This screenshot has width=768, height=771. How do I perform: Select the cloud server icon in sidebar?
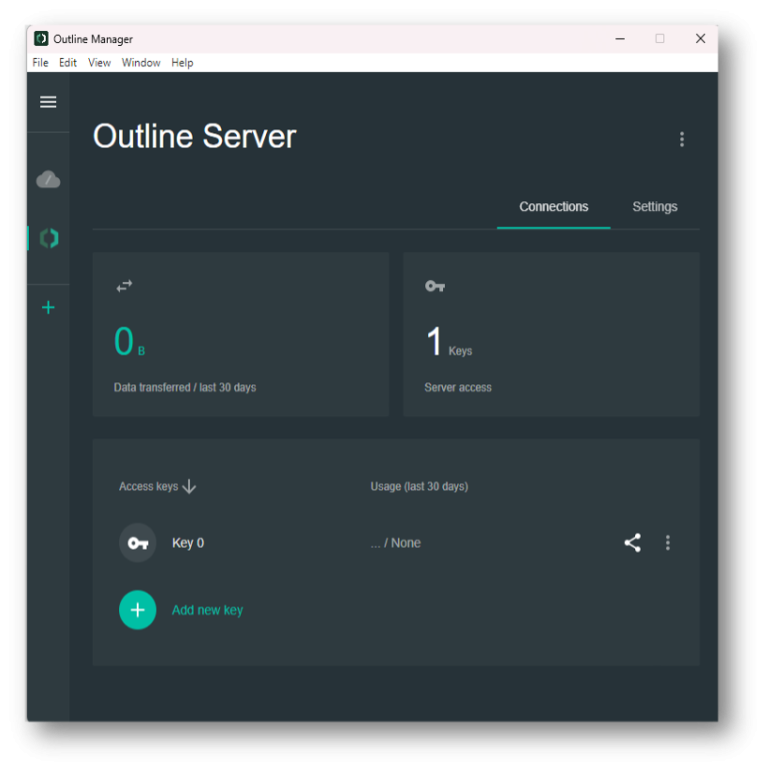(48, 180)
